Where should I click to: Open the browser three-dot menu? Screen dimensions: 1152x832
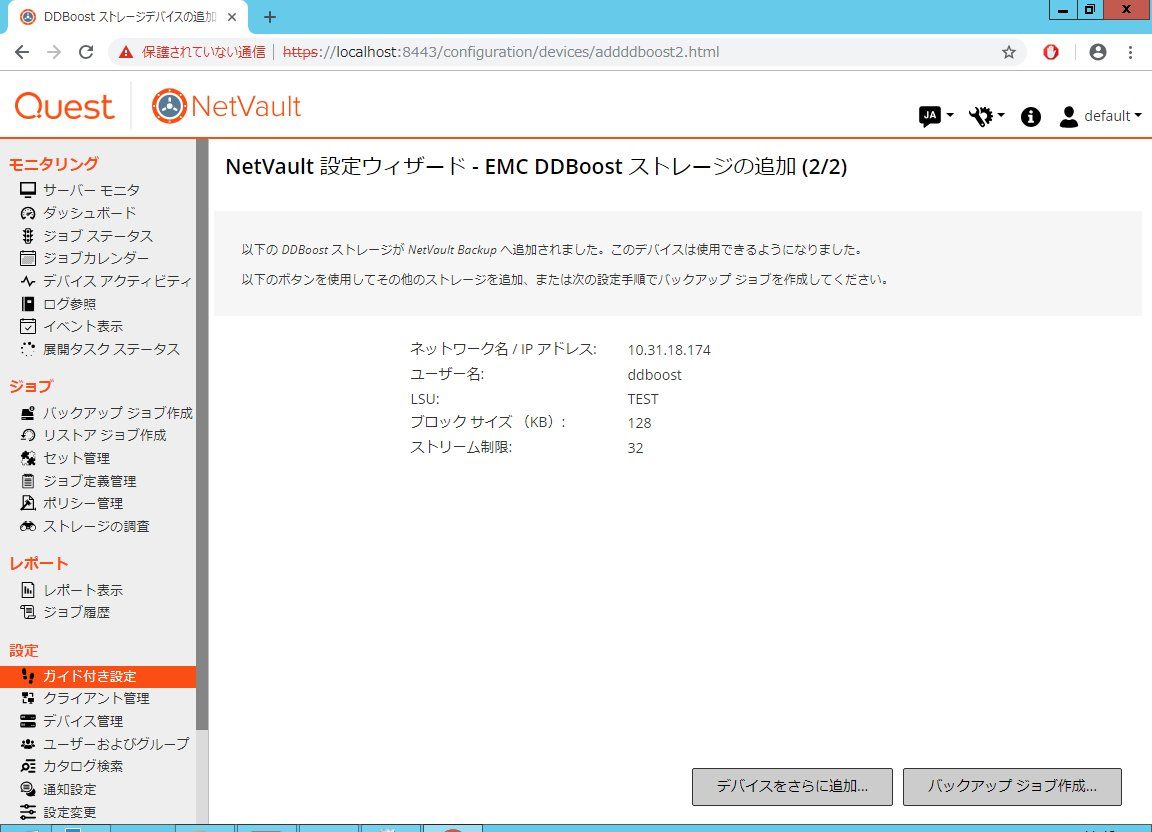click(1130, 52)
